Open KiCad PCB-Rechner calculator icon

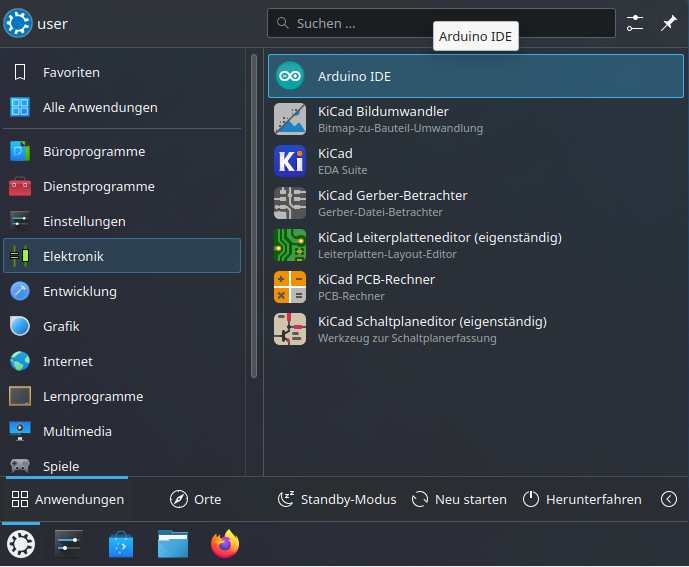click(x=290, y=287)
